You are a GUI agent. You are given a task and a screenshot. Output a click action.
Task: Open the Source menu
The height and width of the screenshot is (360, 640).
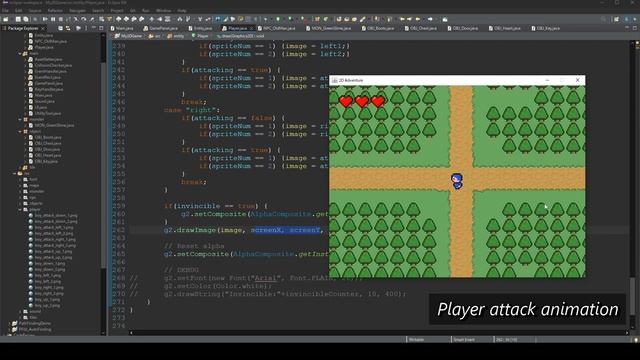(35, 11)
